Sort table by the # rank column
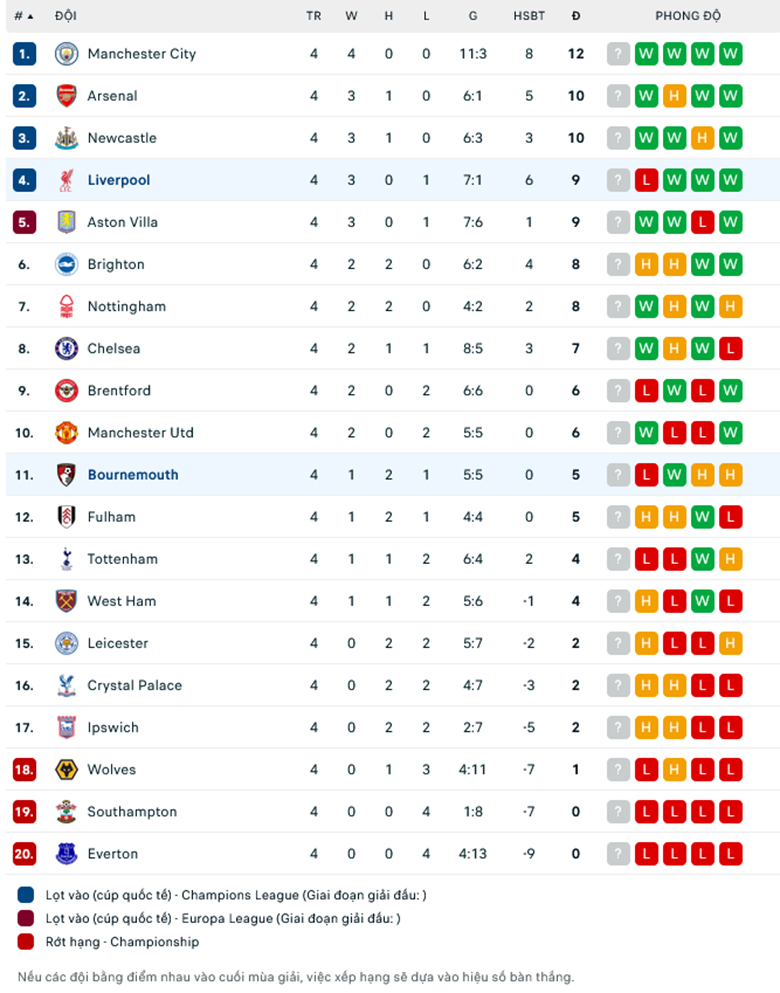This screenshot has width=780, height=993. tap(24, 16)
